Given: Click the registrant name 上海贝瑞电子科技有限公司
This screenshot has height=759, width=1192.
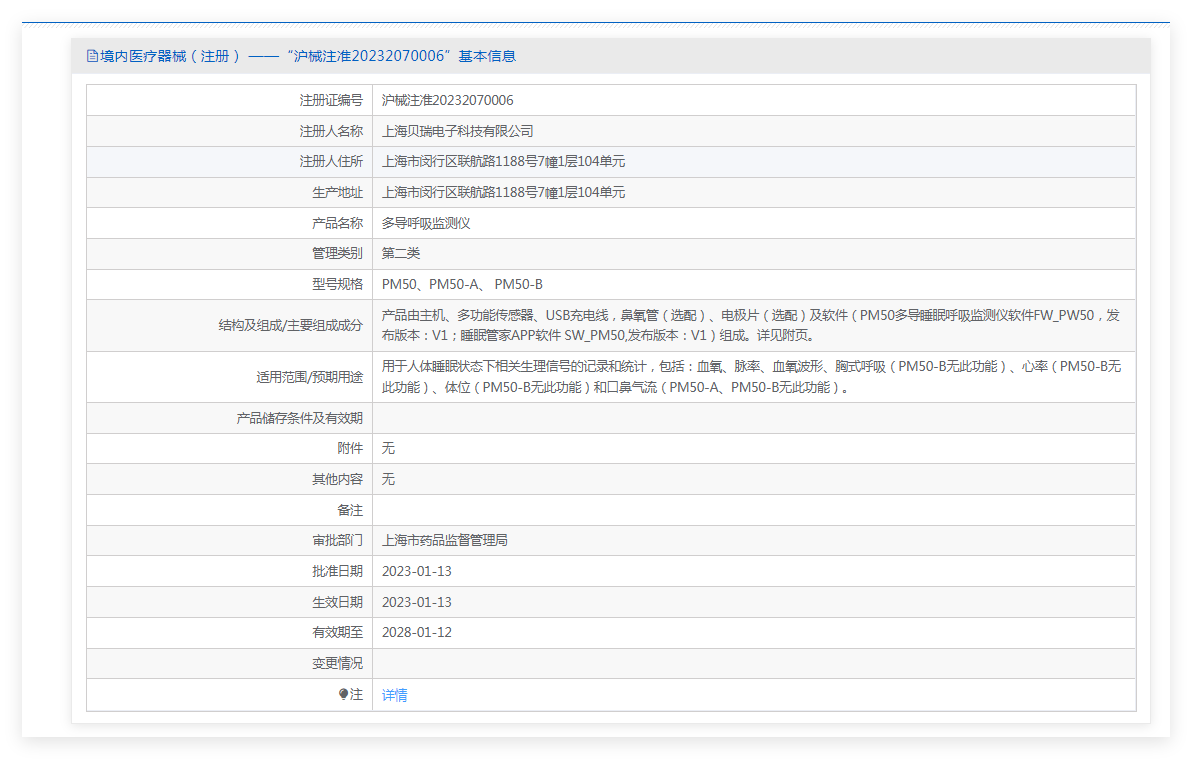Looking at the screenshot, I should tap(457, 131).
